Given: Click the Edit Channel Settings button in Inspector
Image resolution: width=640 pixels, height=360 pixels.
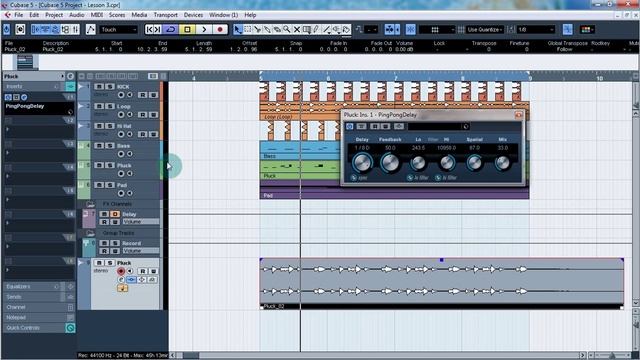Looking at the screenshot, I should pos(70,76).
